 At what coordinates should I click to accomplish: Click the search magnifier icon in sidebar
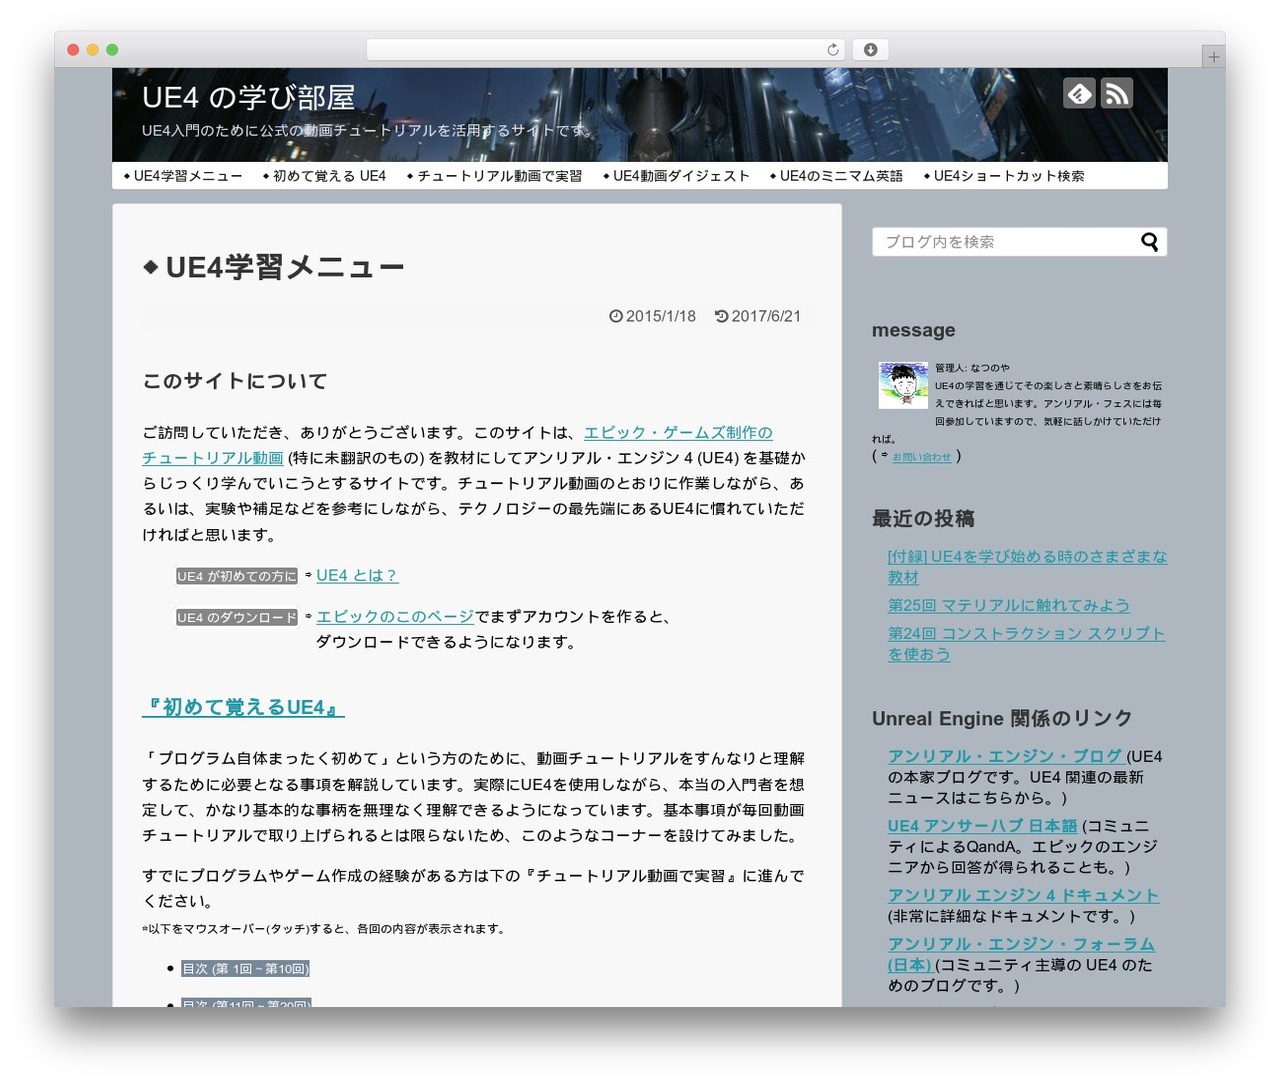[x=1150, y=242]
